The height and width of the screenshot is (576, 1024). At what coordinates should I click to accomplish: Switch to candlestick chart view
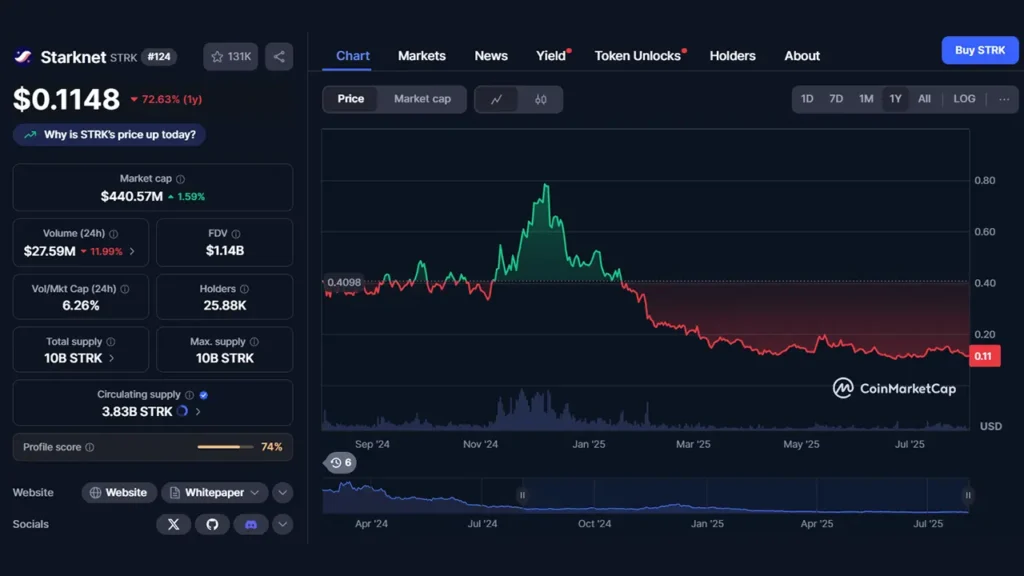point(541,99)
